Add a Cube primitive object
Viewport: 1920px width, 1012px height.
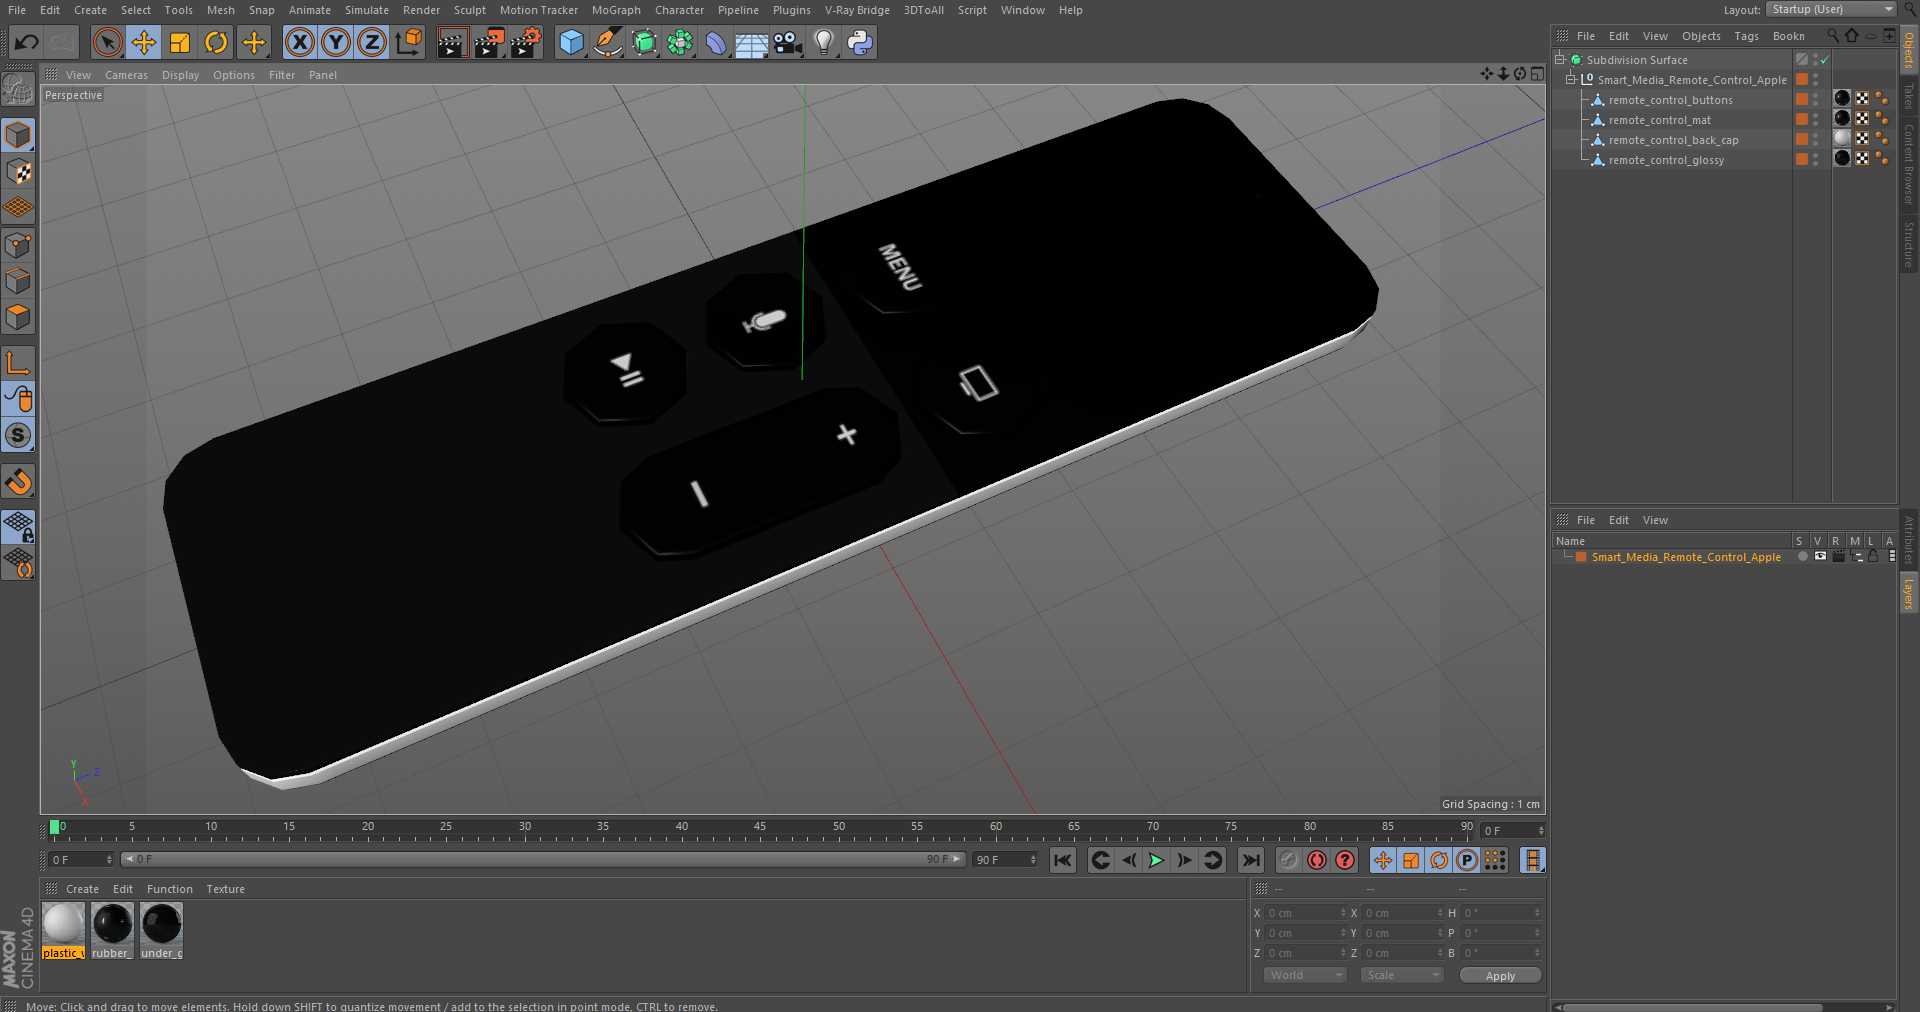point(571,42)
